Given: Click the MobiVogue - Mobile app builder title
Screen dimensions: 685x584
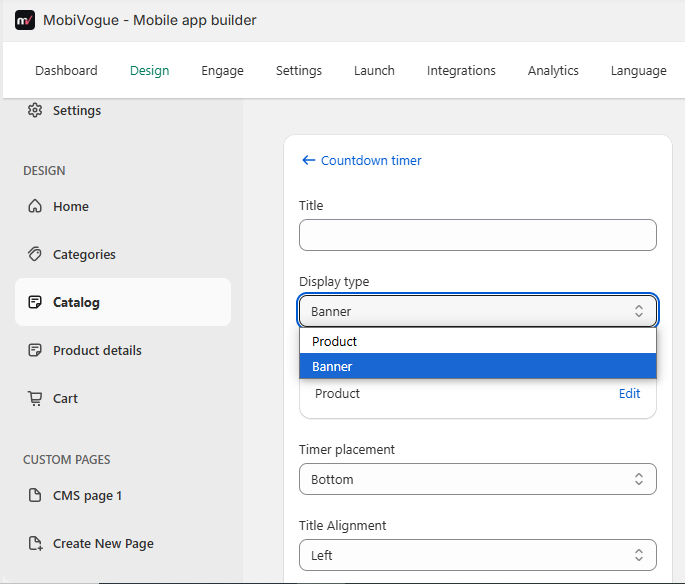Looking at the screenshot, I should pos(150,20).
